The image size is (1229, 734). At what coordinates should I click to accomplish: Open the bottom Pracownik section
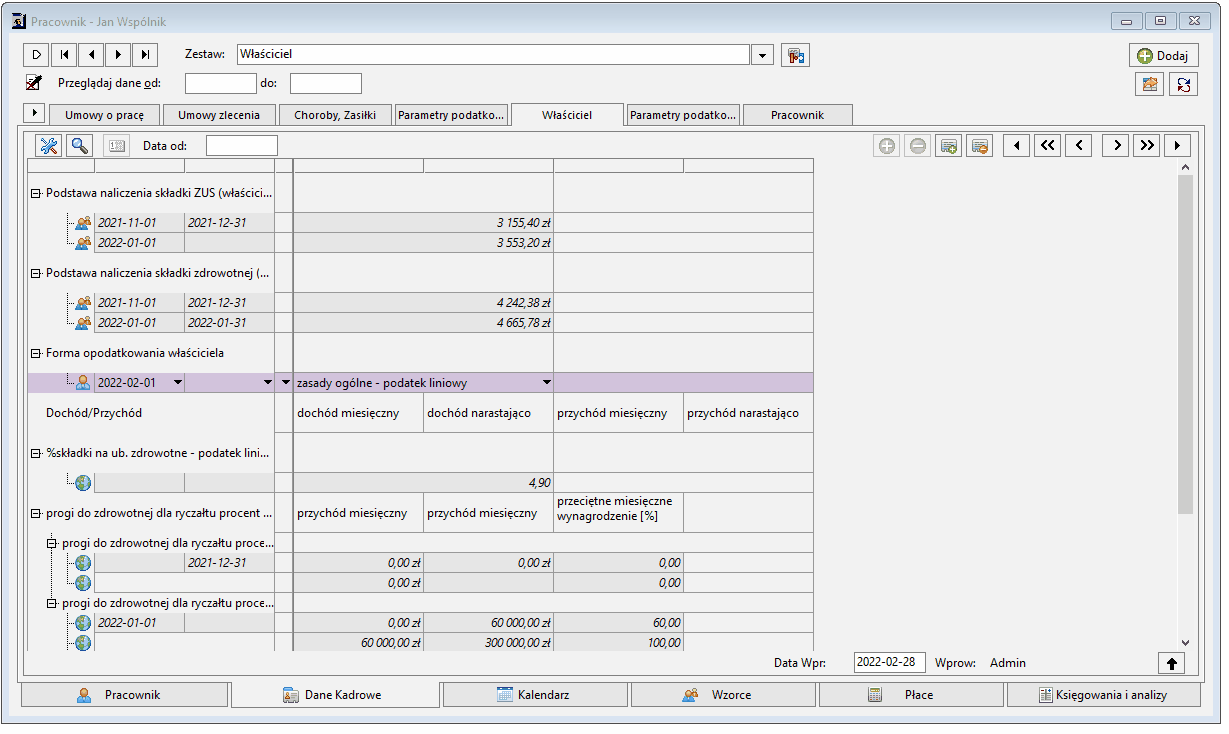[124, 695]
